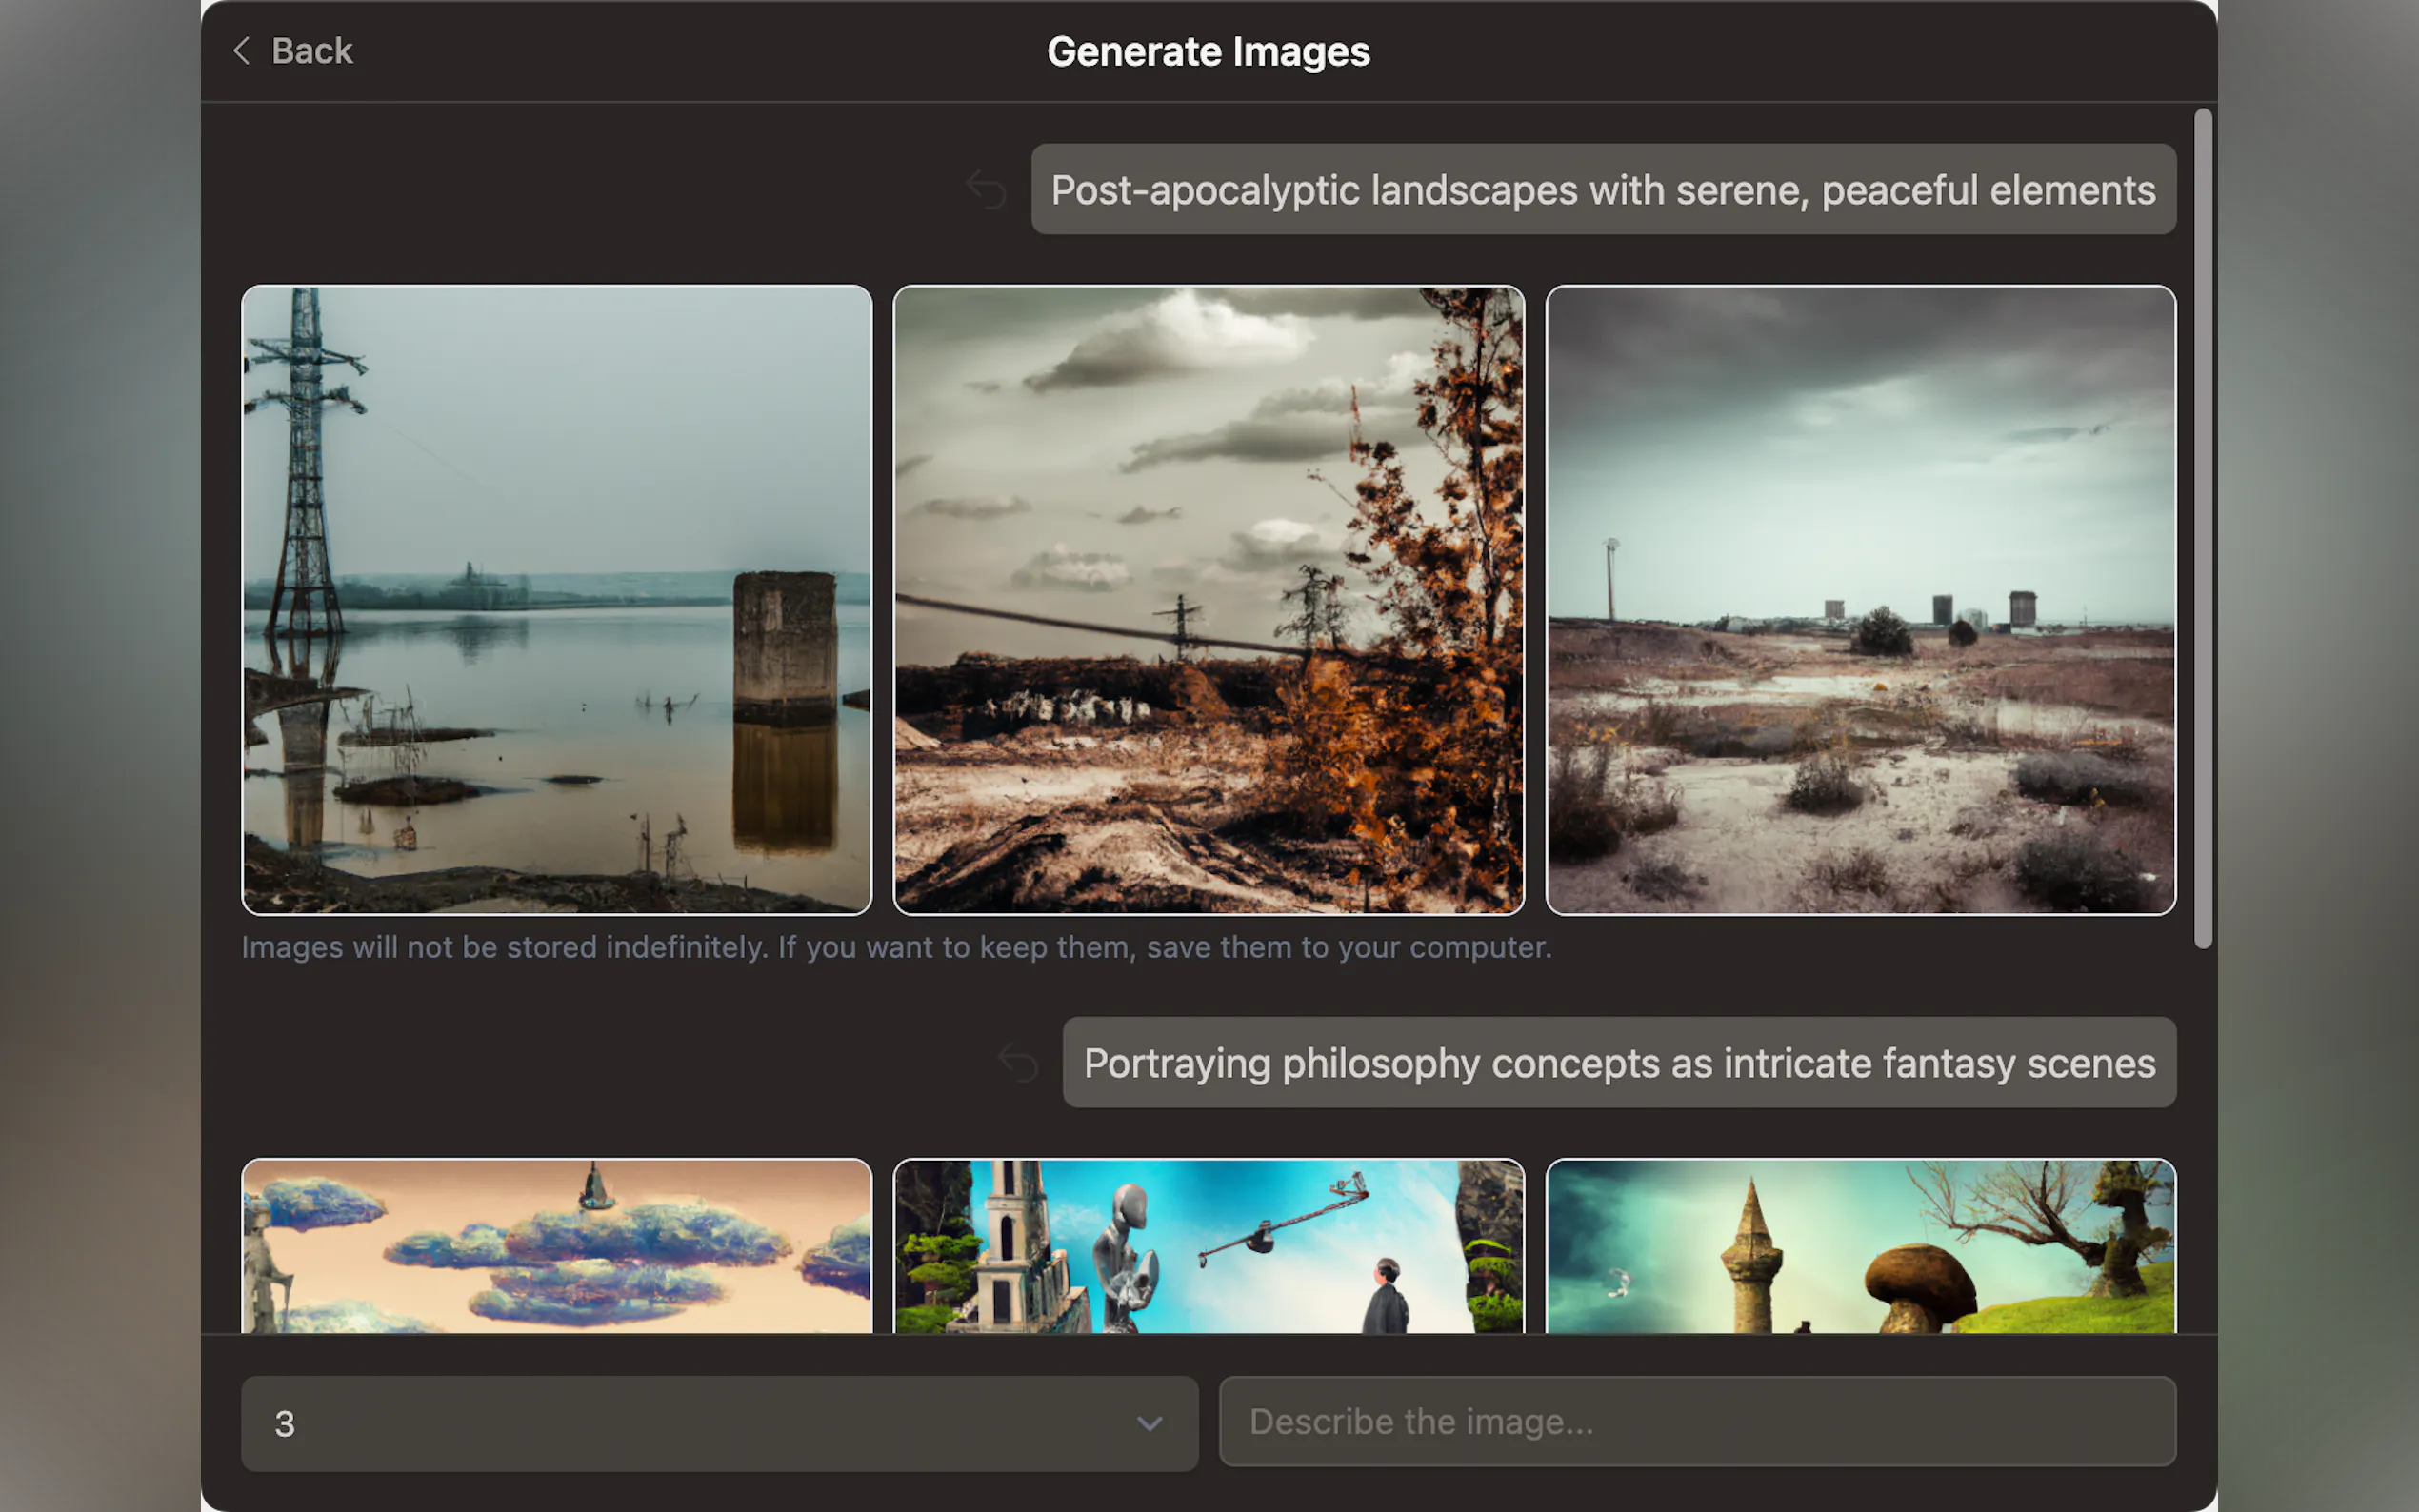2419x1512 pixels.
Task: Click the images storage notice text
Action: (895, 947)
